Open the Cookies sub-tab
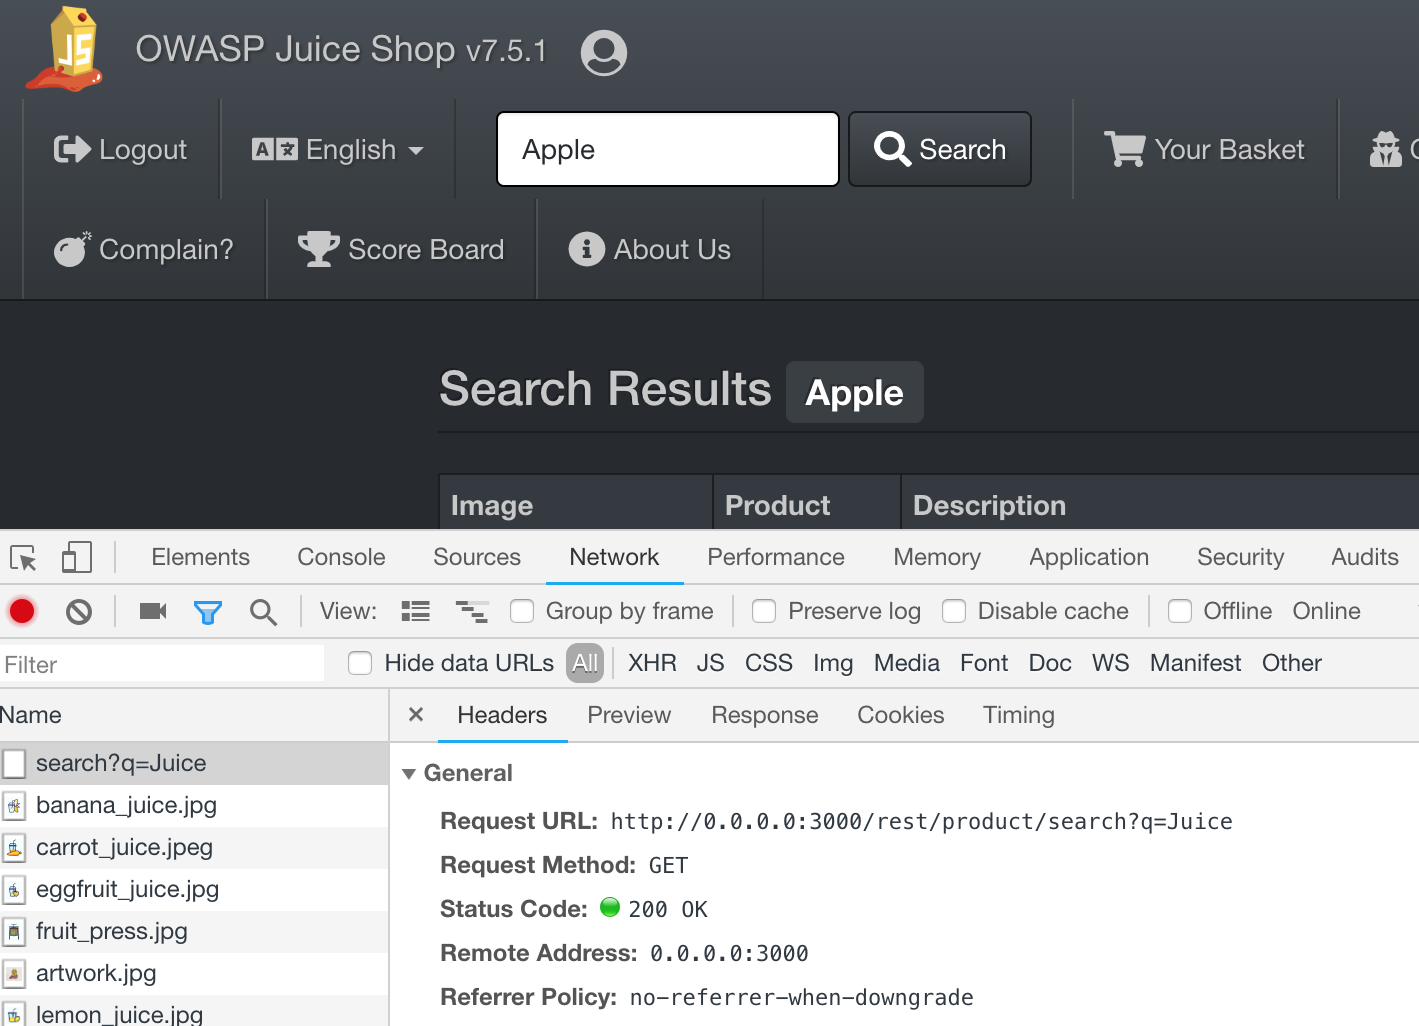This screenshot has height=1026, width=1419. 901,715
